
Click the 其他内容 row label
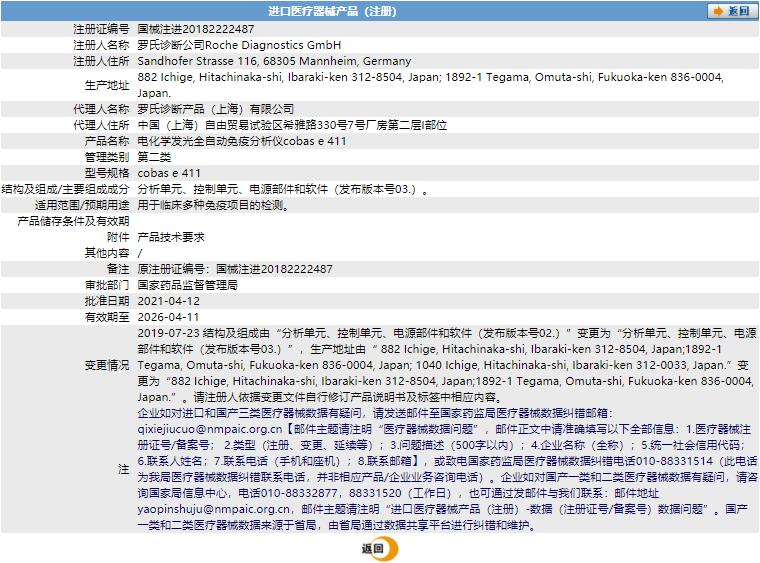107,253
